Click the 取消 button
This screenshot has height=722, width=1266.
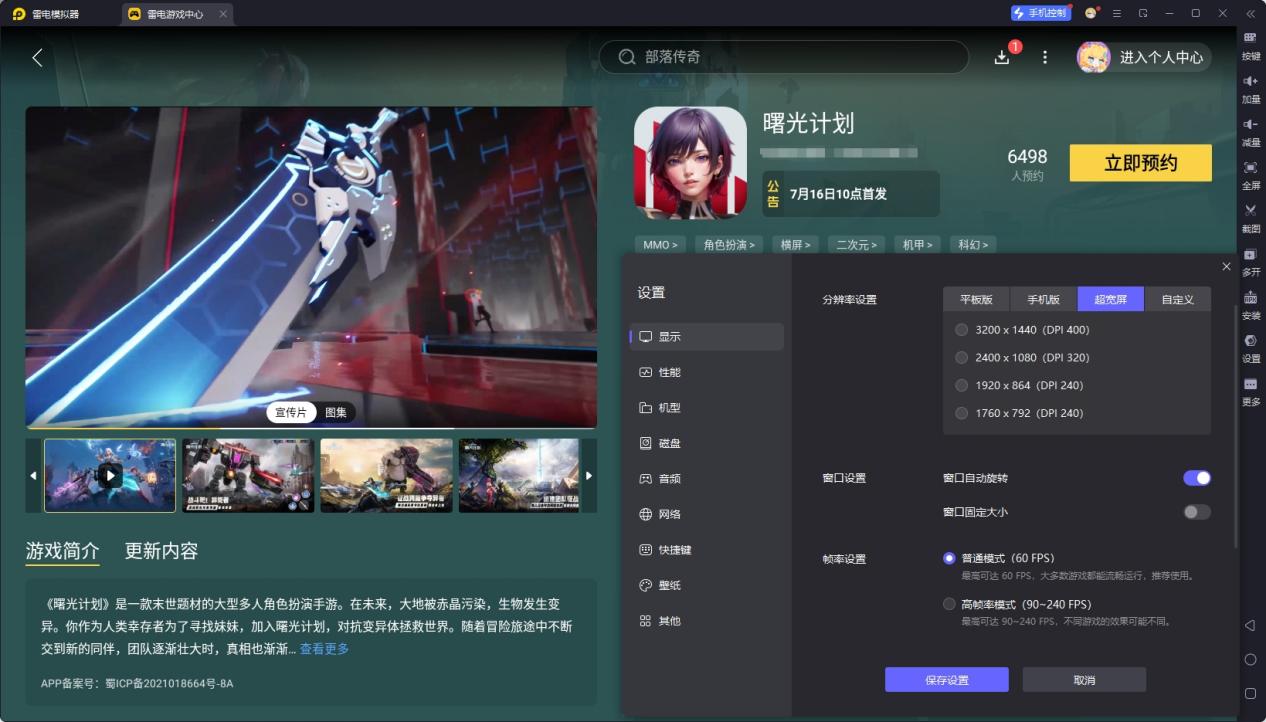[x=1084, y=680]
